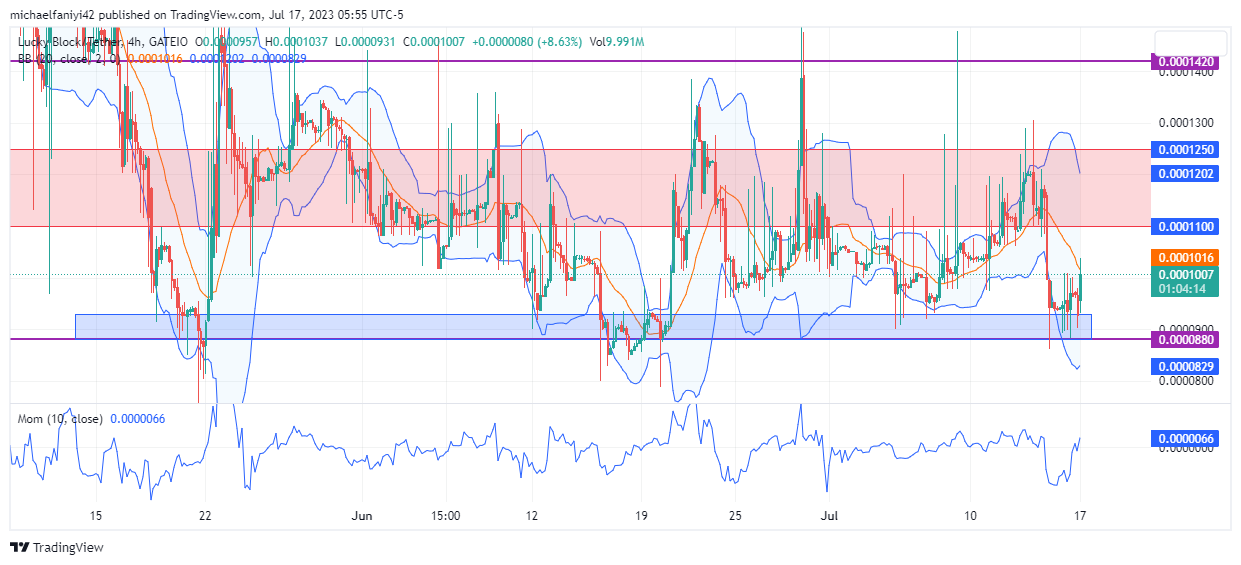Click the Mom (10, close) indicator legend
This screenshot has width=1241, height=565.
[x=60, y=419]
